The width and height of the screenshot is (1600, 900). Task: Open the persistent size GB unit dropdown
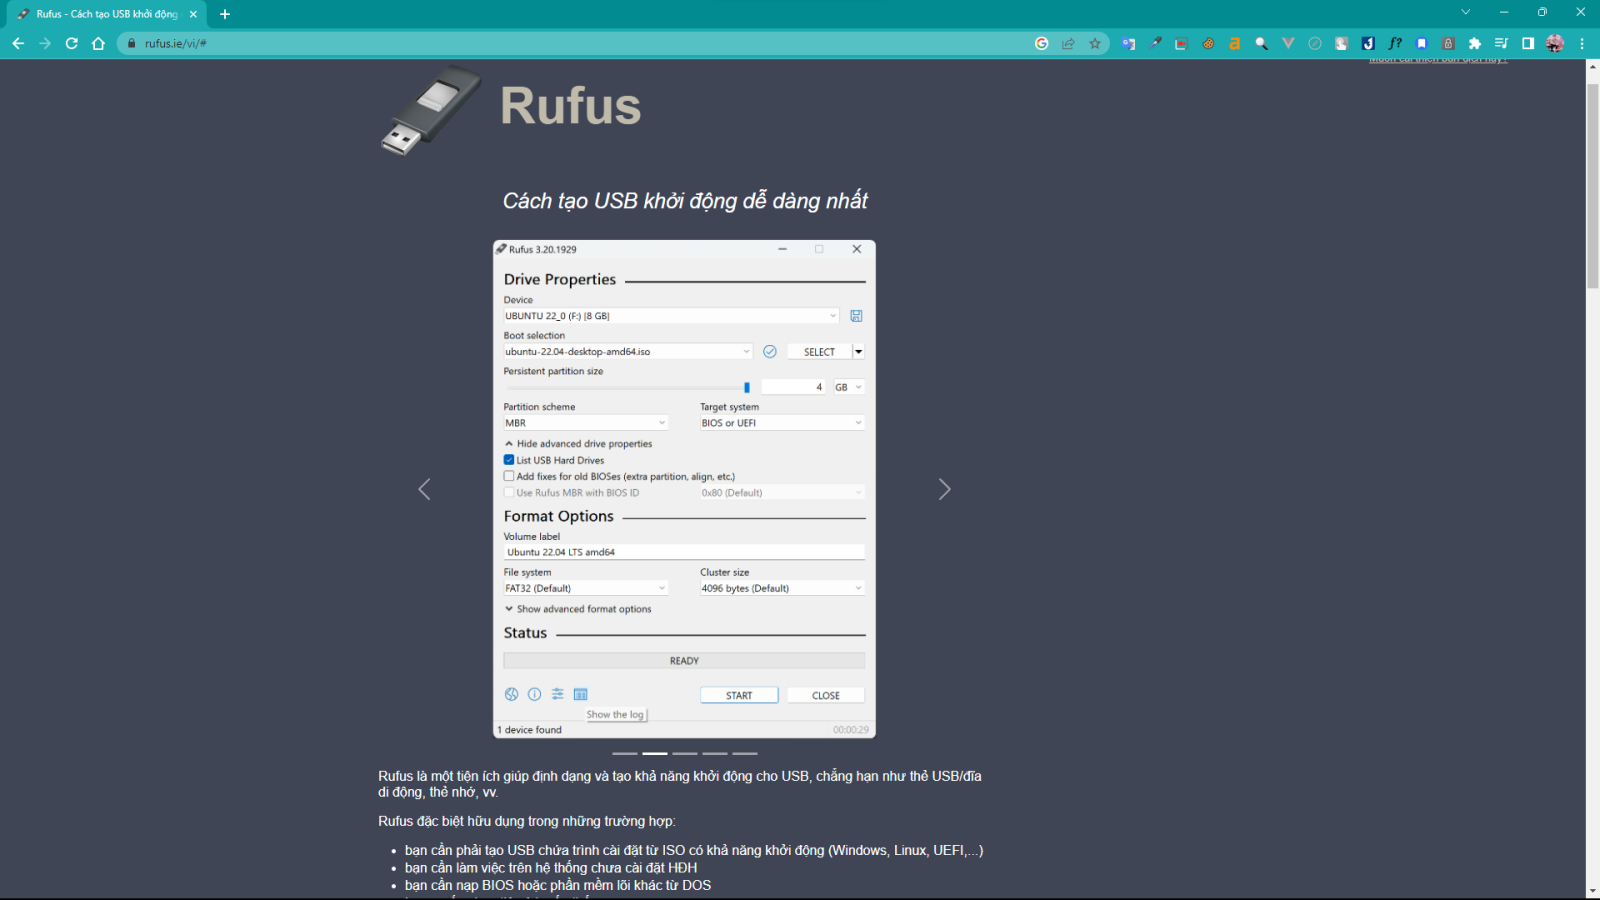849,387
